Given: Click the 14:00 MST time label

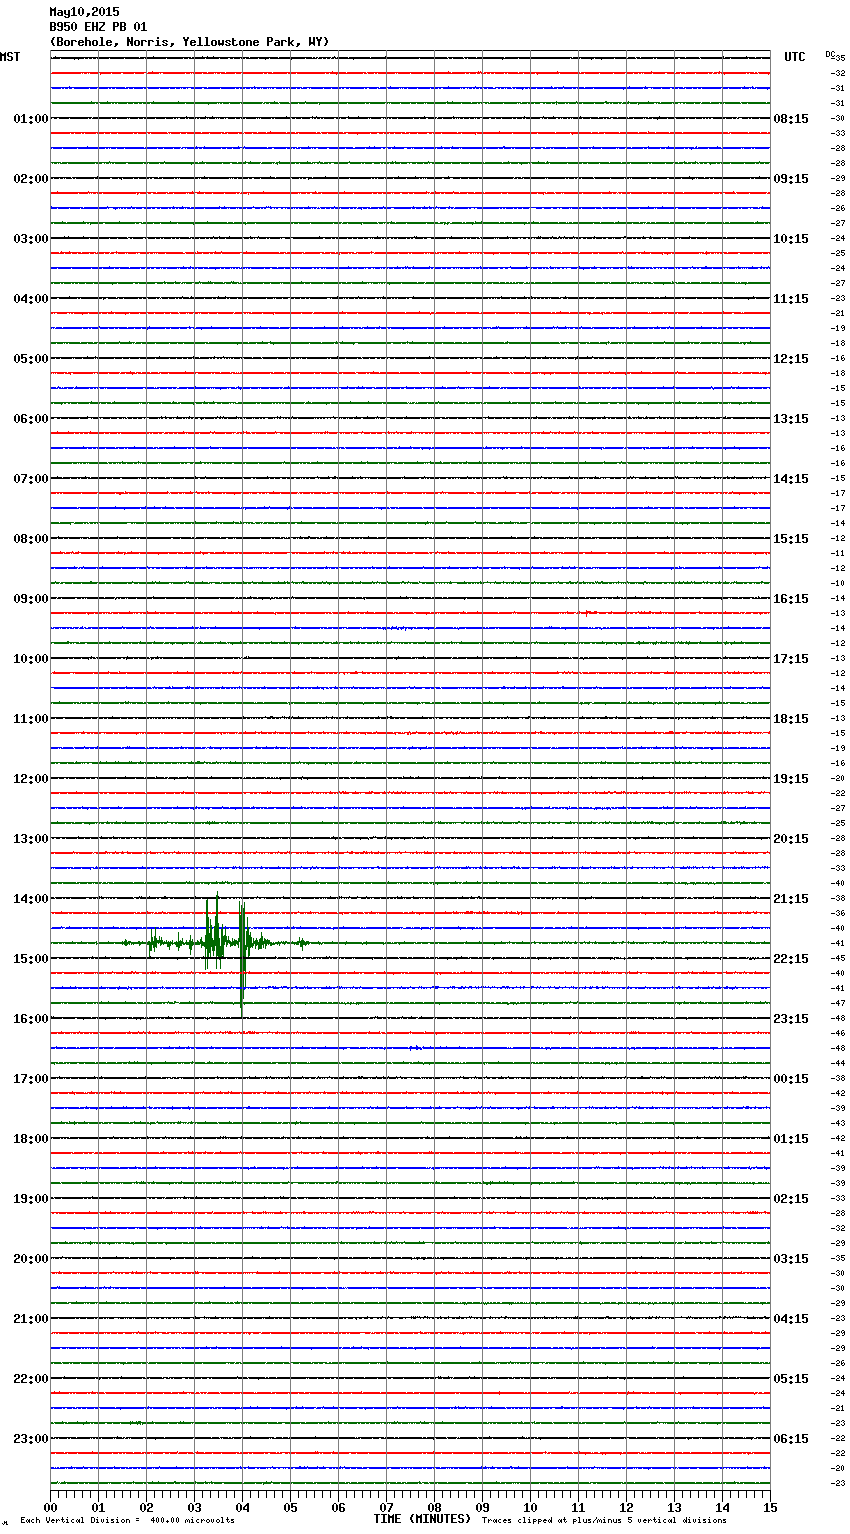Looking at the screenshot, I should click(x=30, y=899).
